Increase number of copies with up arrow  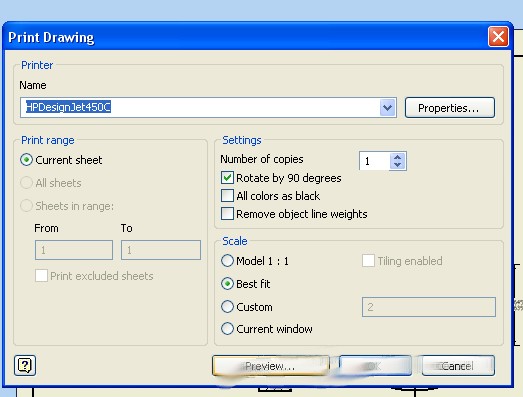pos(397,157)
